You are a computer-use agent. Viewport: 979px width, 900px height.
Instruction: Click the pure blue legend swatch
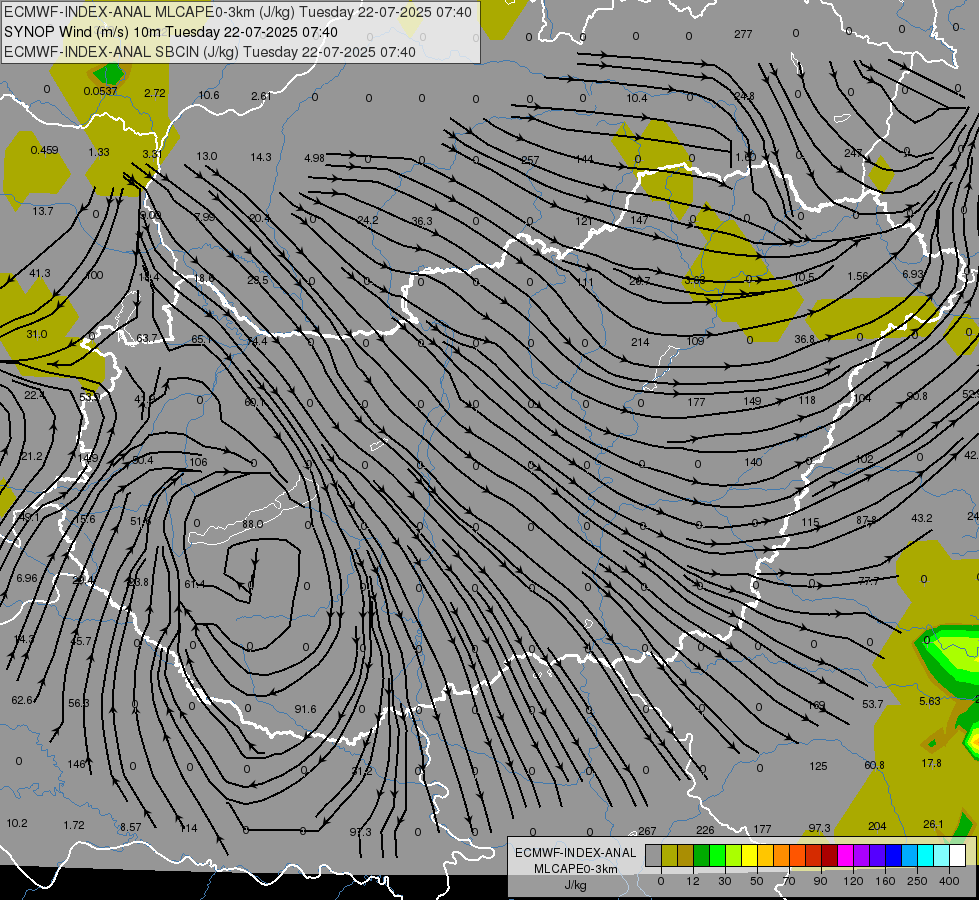(x=894, y=855)
